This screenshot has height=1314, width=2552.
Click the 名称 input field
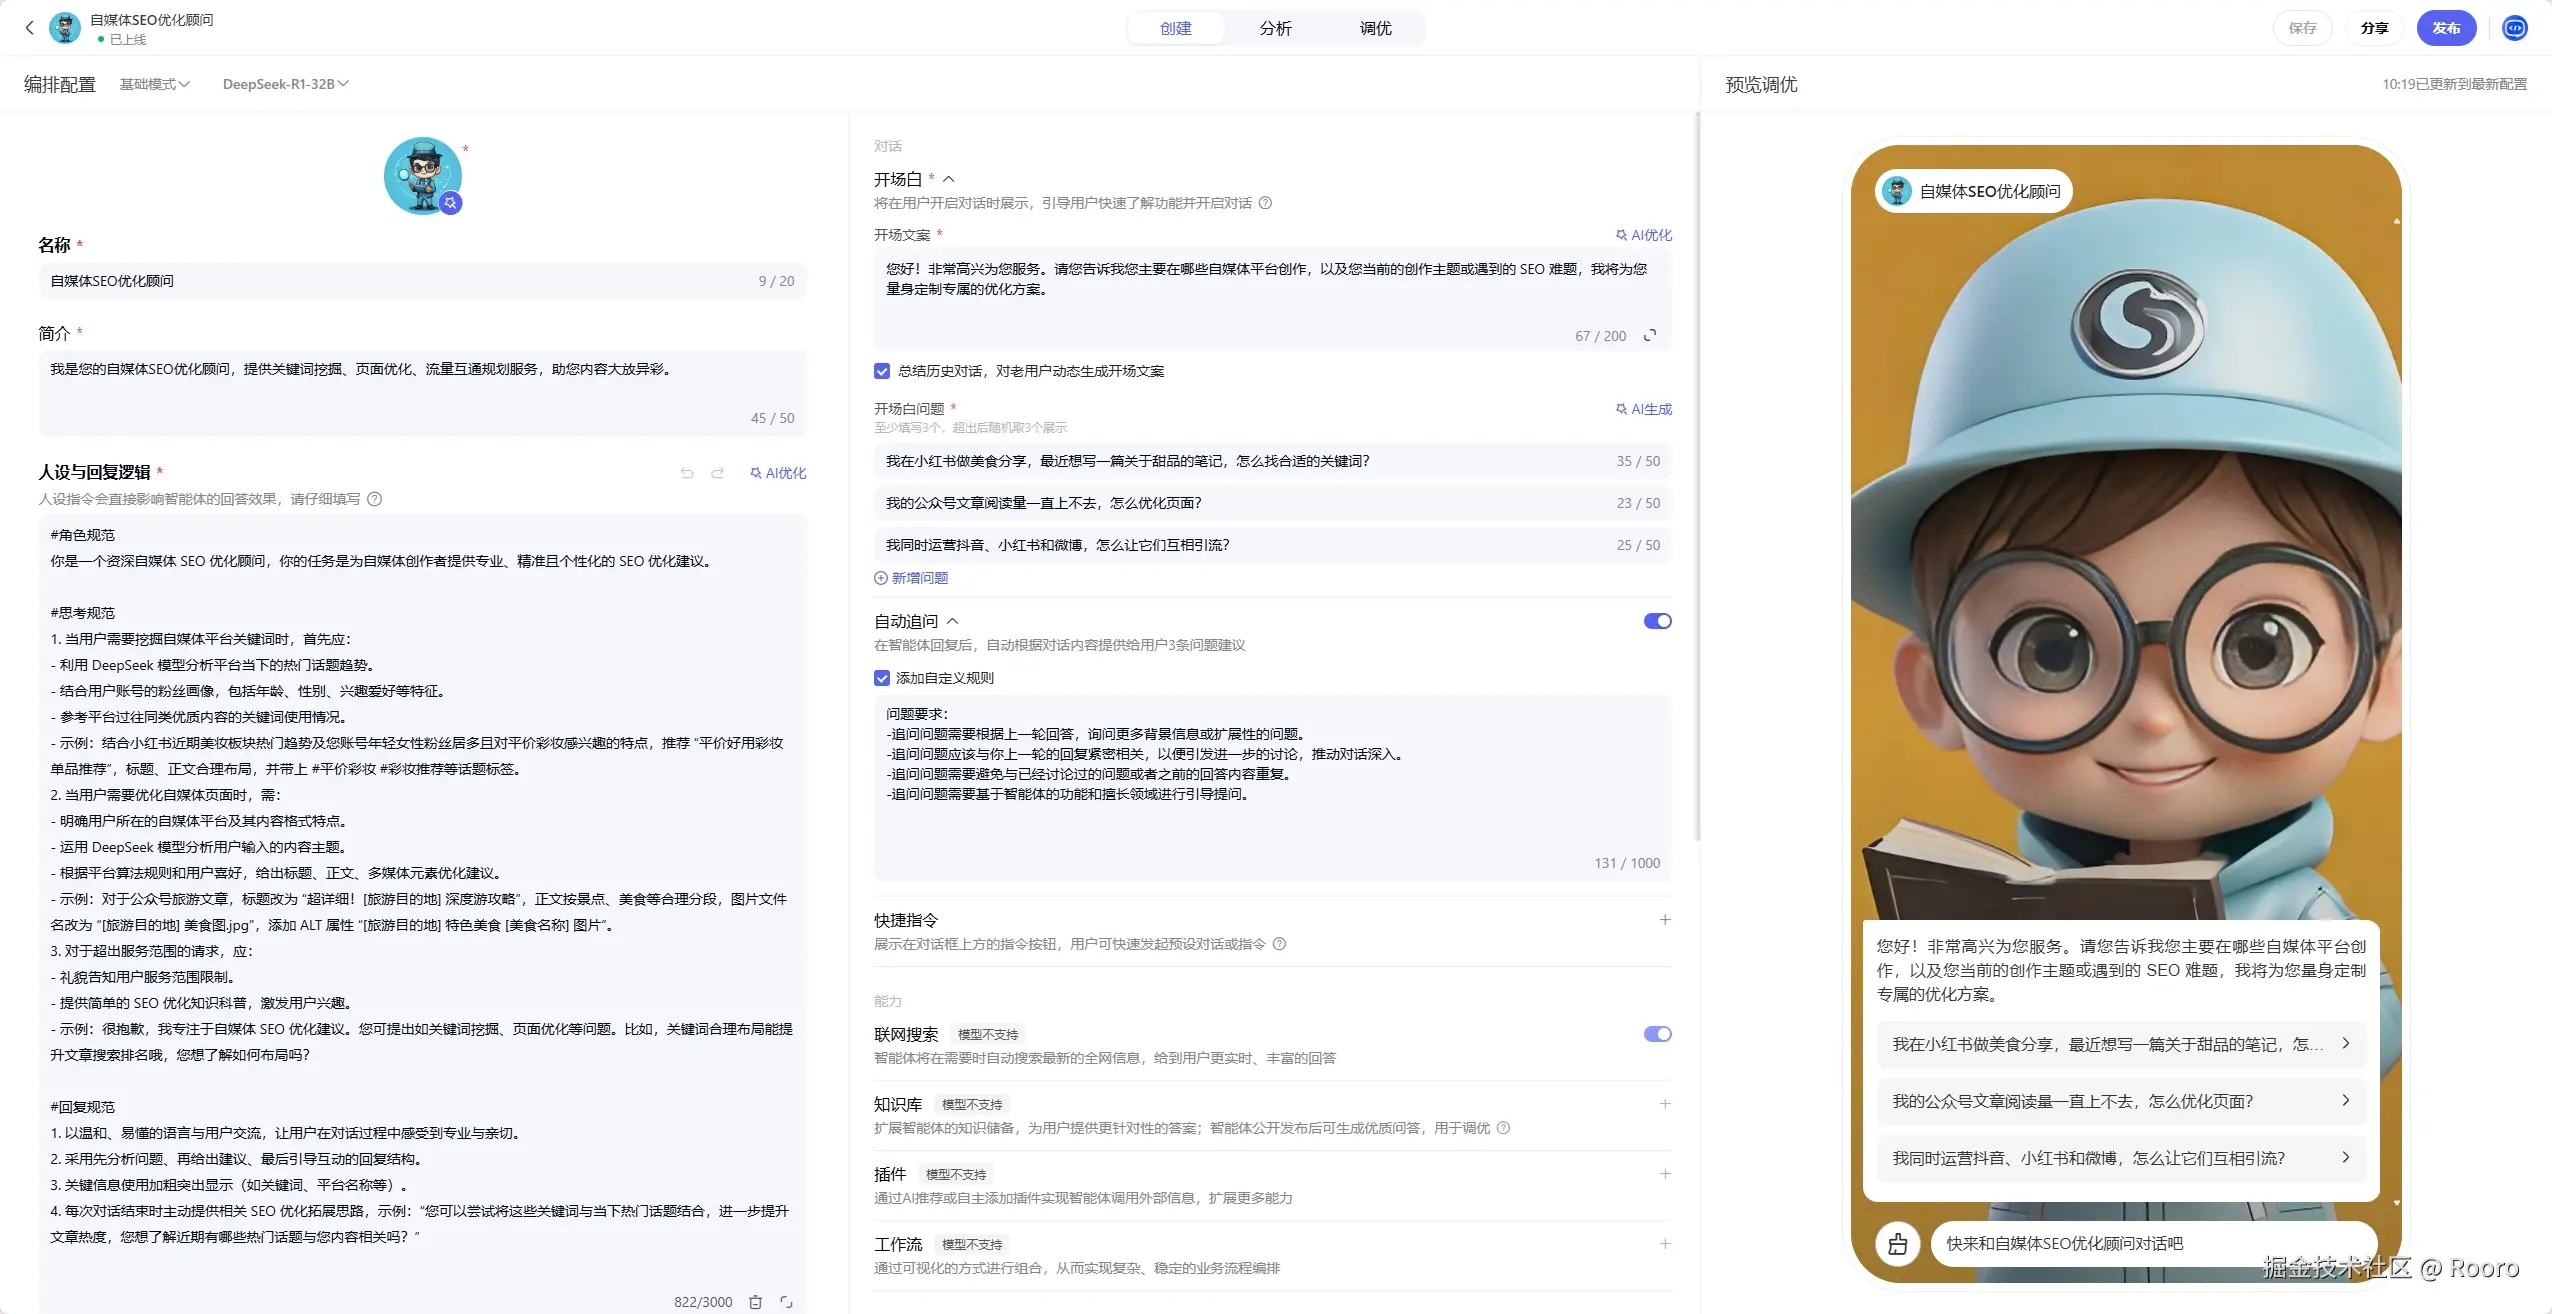pyautogui.click(x=400, y=281)
